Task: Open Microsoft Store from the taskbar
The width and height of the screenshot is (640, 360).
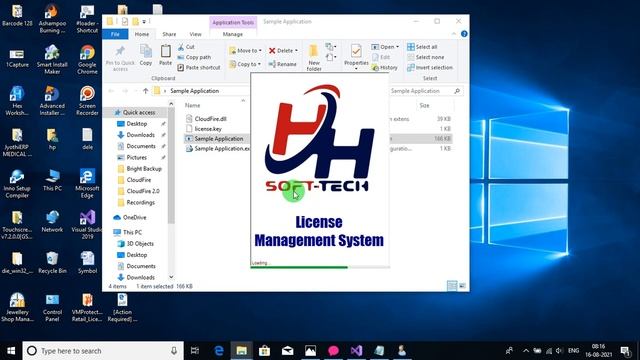Action: click(x=264, y=351)
